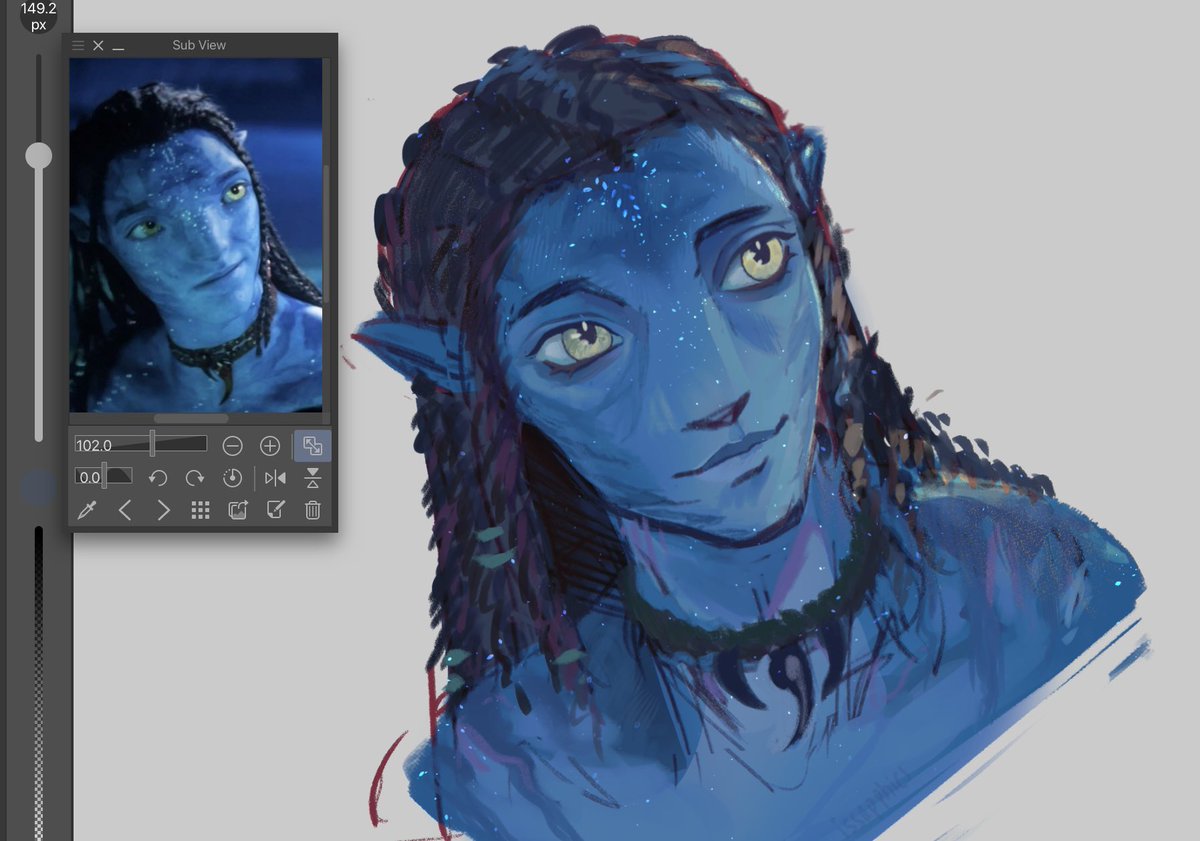Rotate the Sub View image counterclockwise

coord(158,478)
